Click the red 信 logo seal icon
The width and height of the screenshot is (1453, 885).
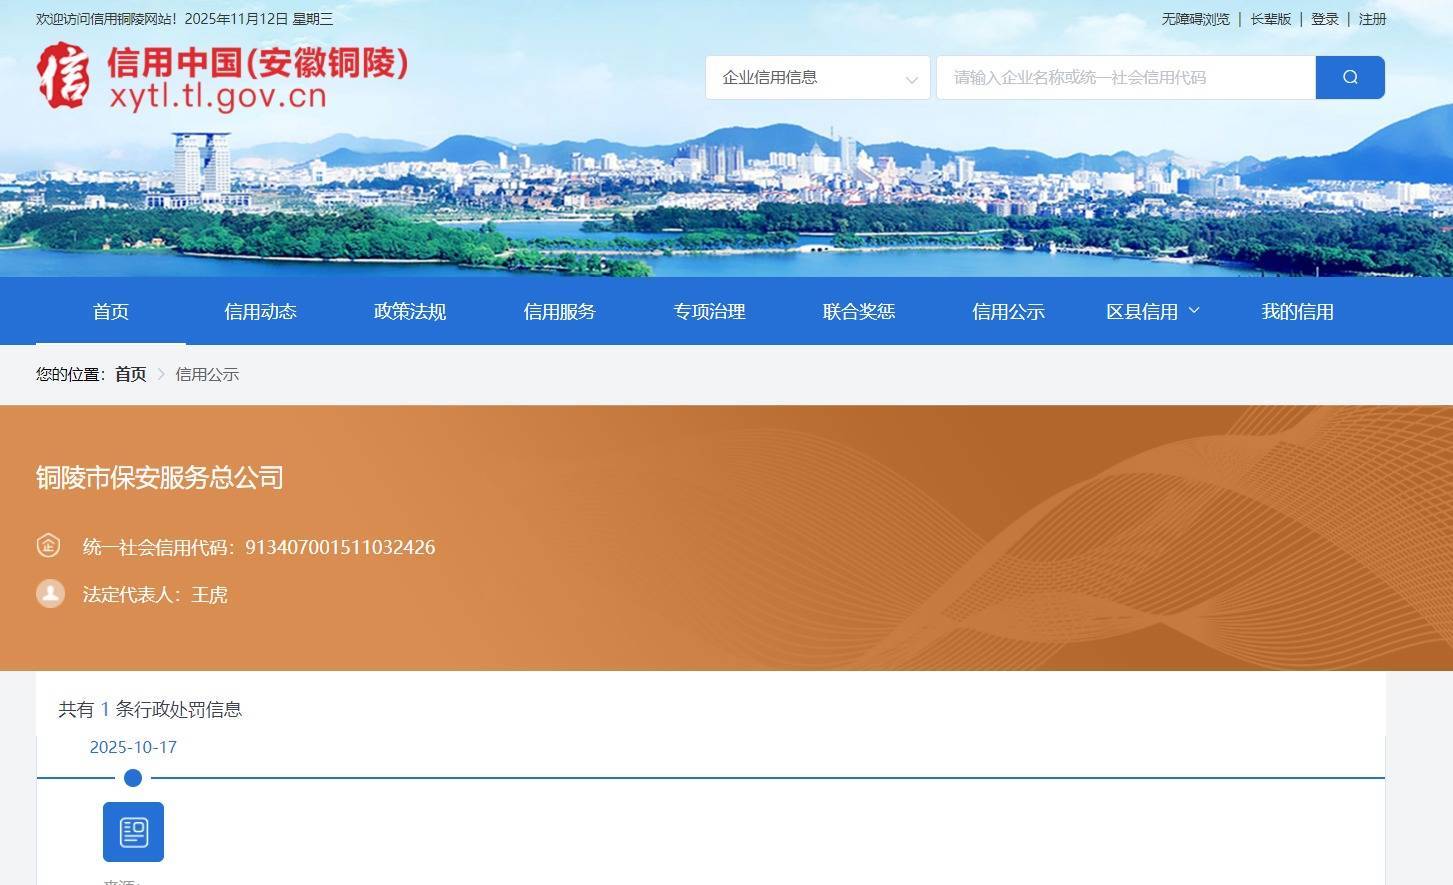[64, 78]
